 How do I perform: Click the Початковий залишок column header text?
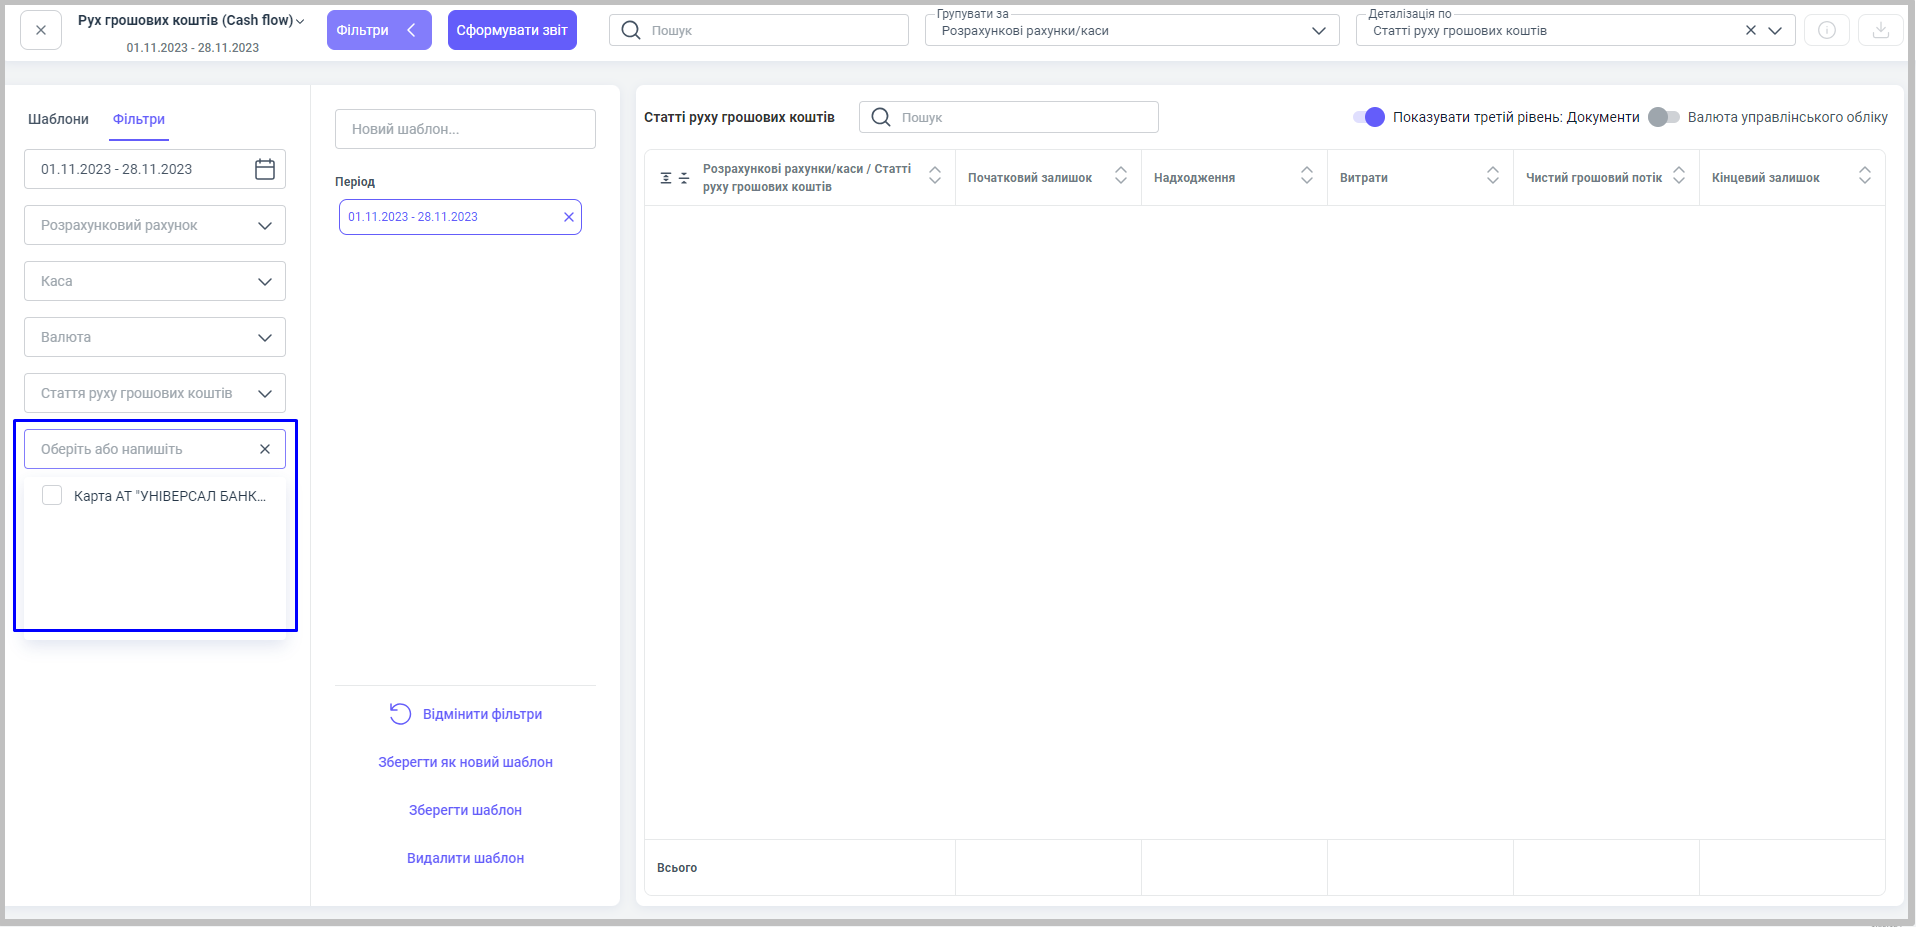[1030, 178]
